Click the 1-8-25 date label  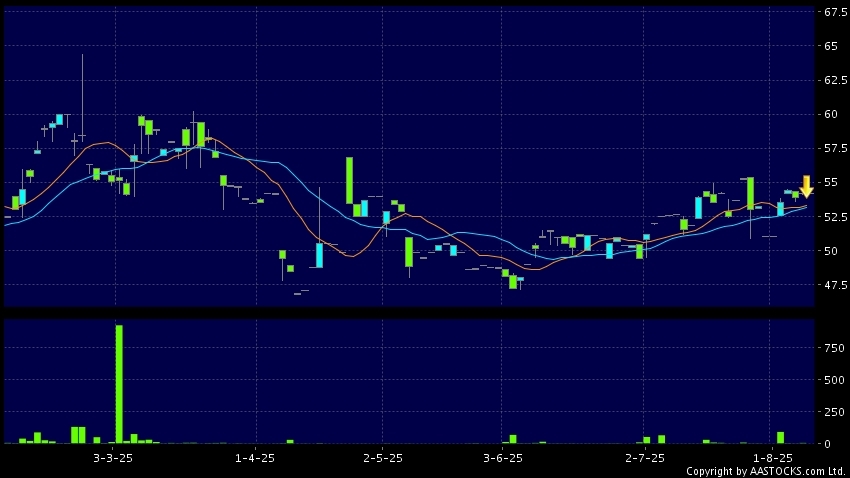tap(772, 458)
